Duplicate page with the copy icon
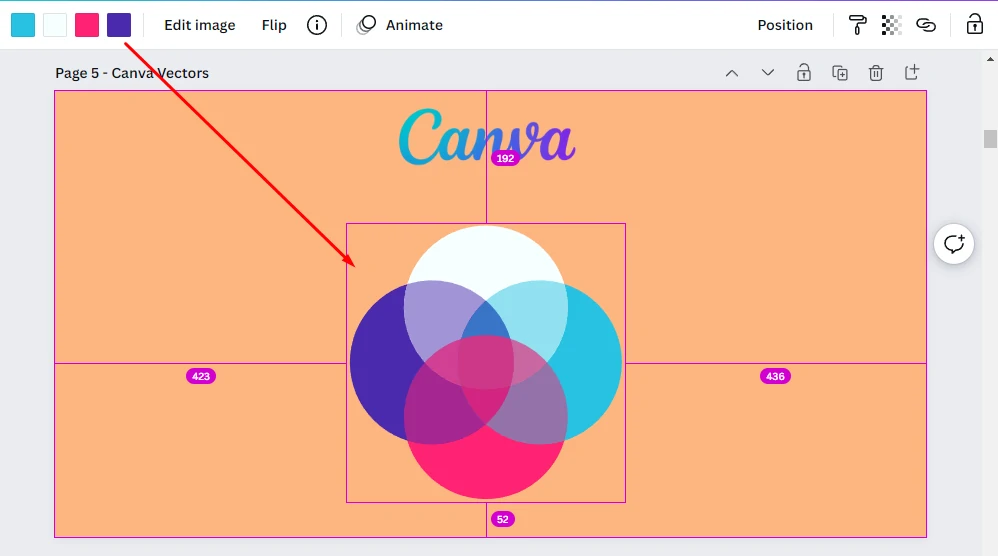 (x=840, y=73)
